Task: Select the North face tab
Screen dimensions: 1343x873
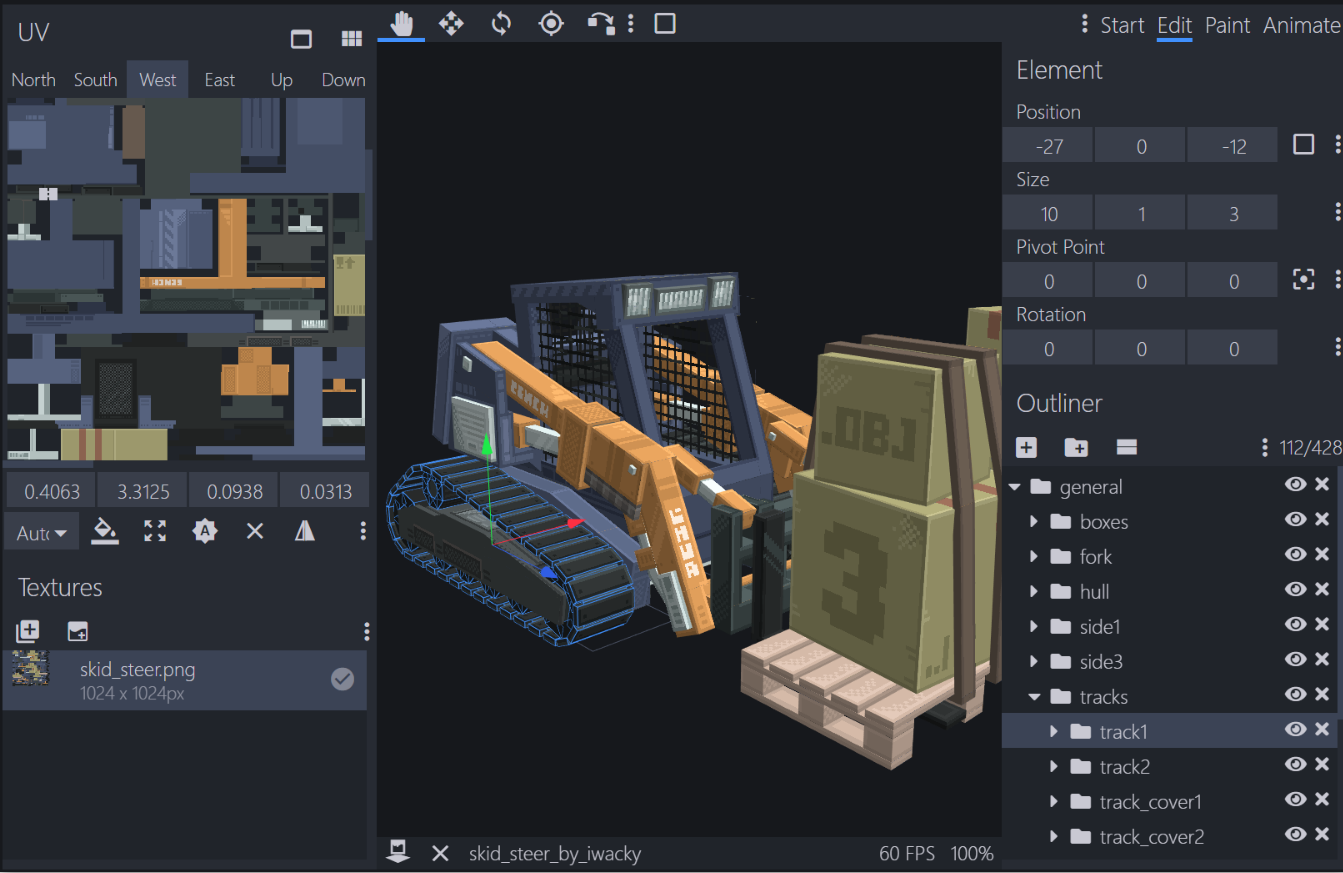Action: [33, 80]
